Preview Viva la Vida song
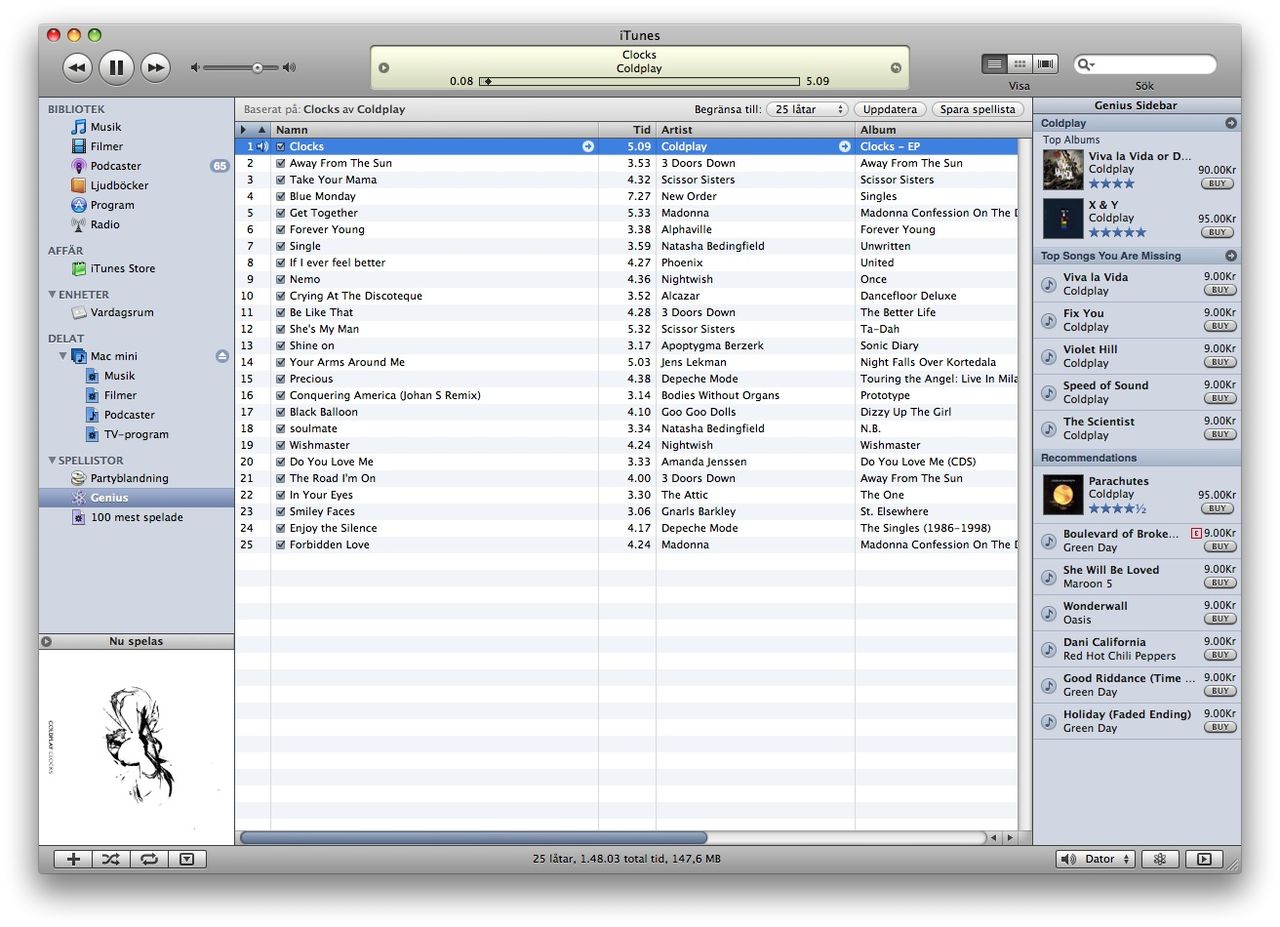Viewport: 1280px width, 927px height. coord(1048,284)
